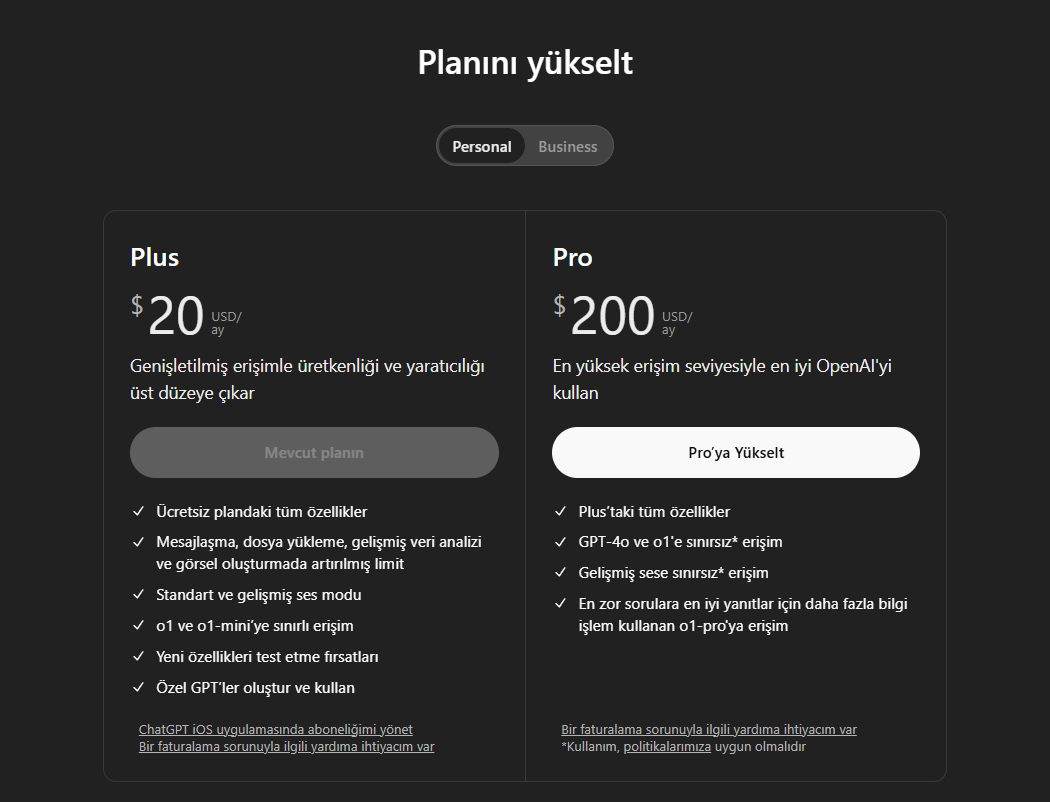Click the checkmark beside Ücretsiz plandaki tüm özellikler

click(x=139, y=511)
